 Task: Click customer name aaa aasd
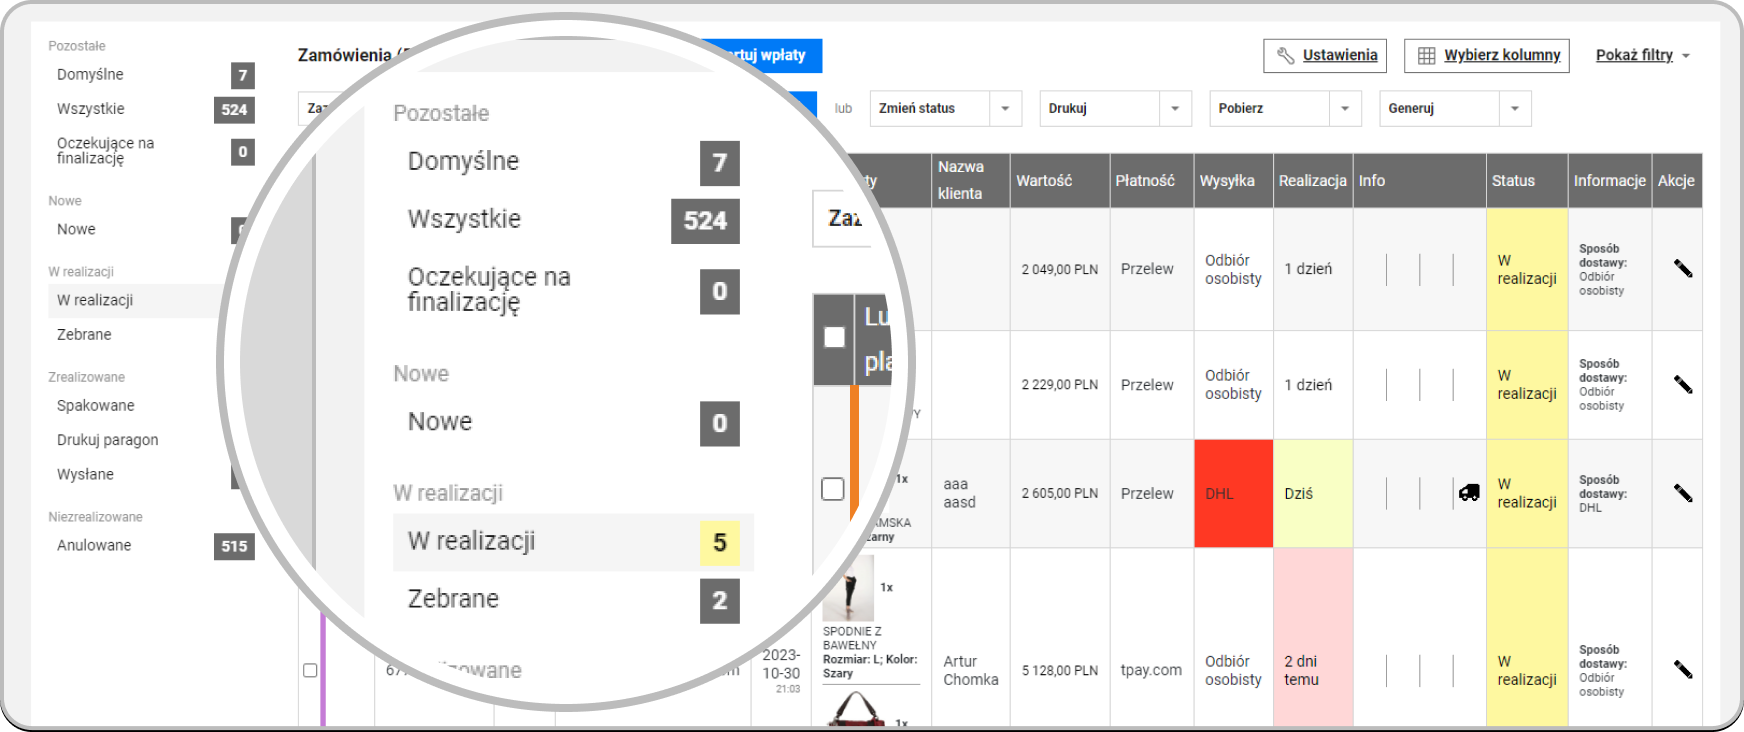959,493
